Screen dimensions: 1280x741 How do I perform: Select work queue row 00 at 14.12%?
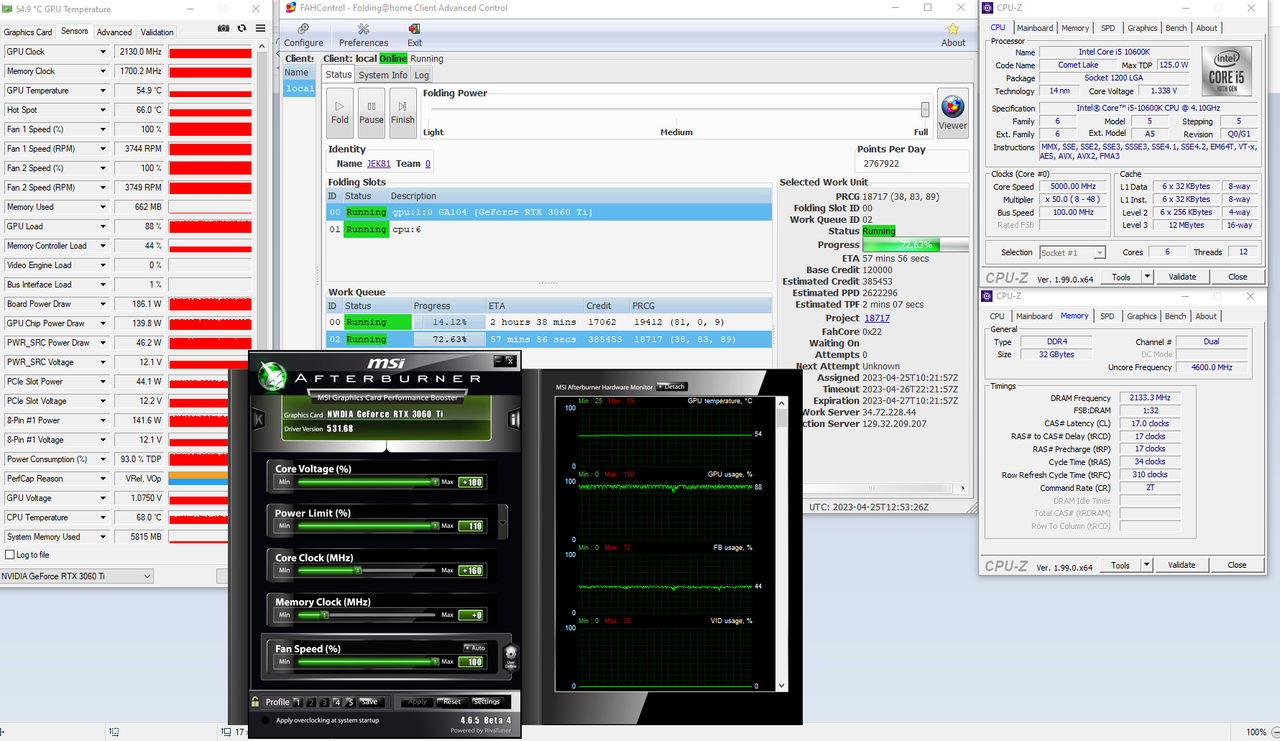point(549,322)
